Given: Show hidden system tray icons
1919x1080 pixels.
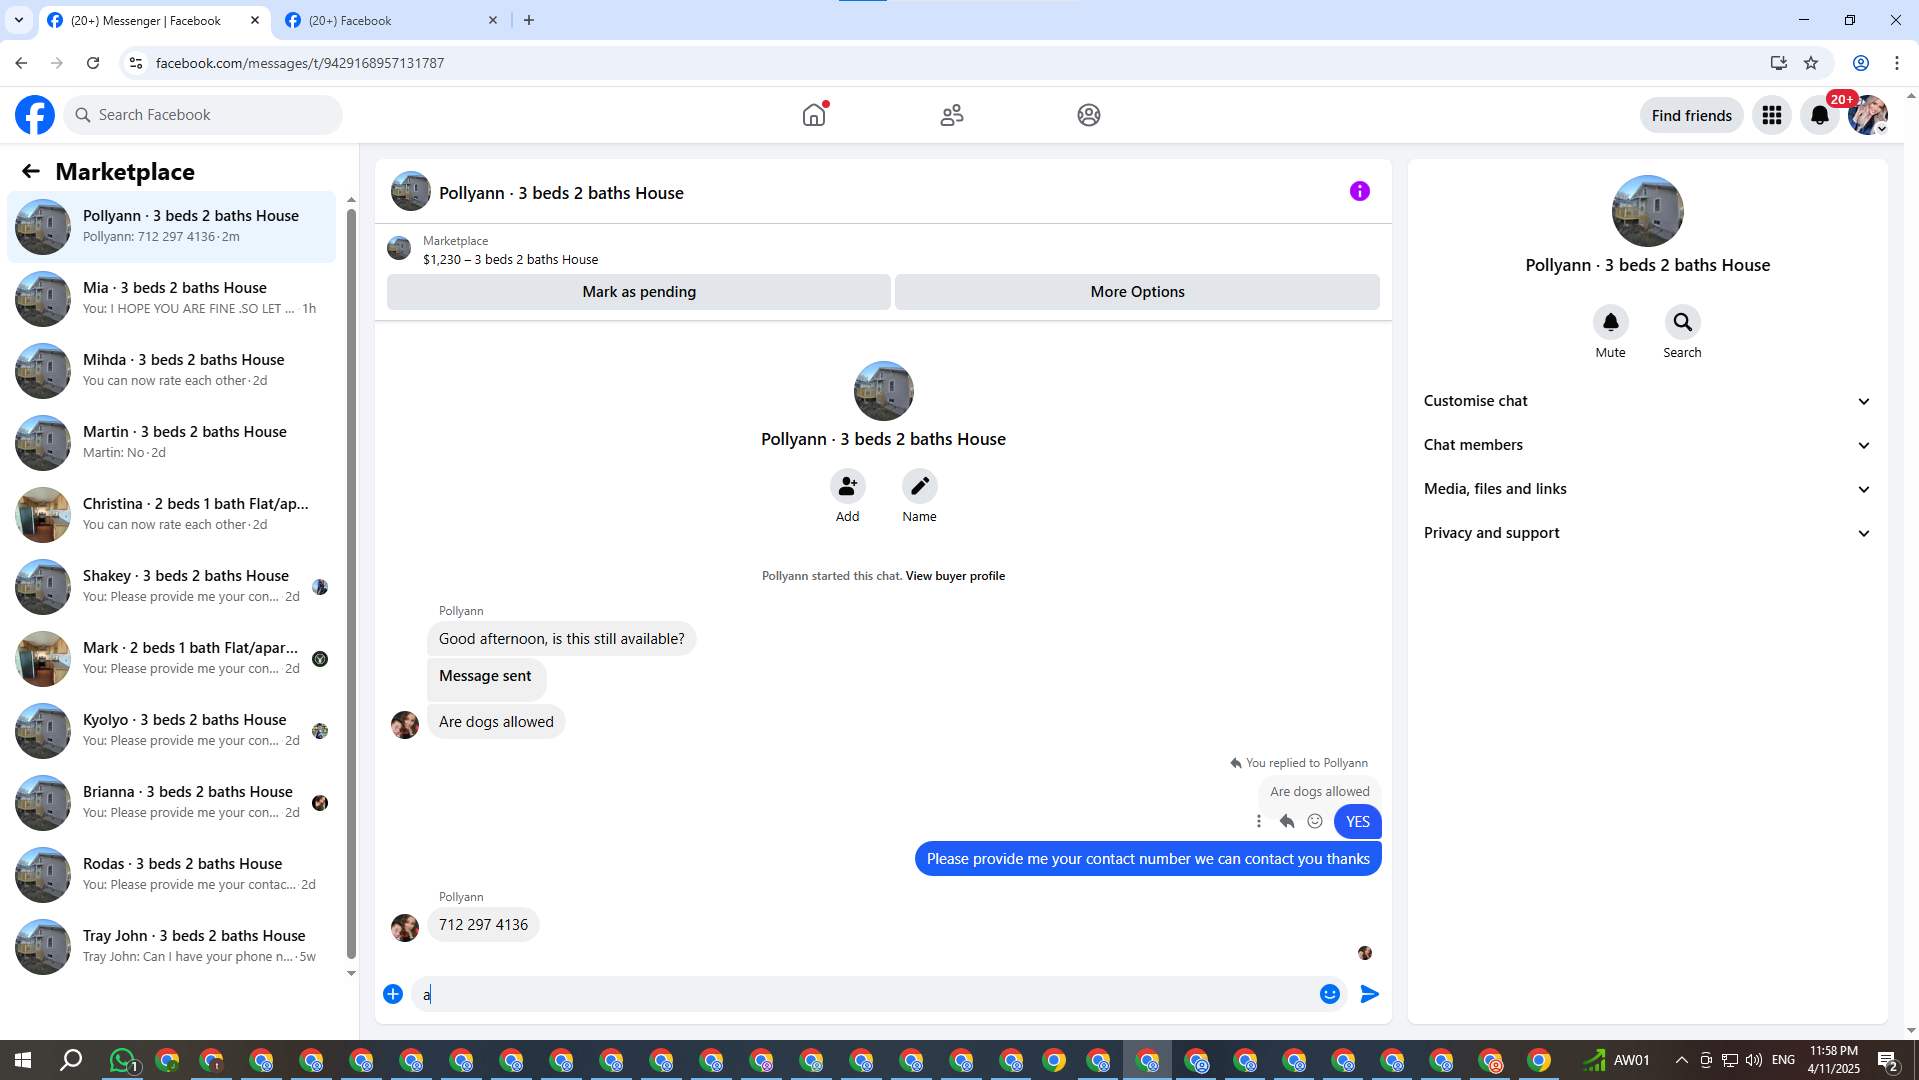Looking at the screenshot, I should point(1681,1060).
